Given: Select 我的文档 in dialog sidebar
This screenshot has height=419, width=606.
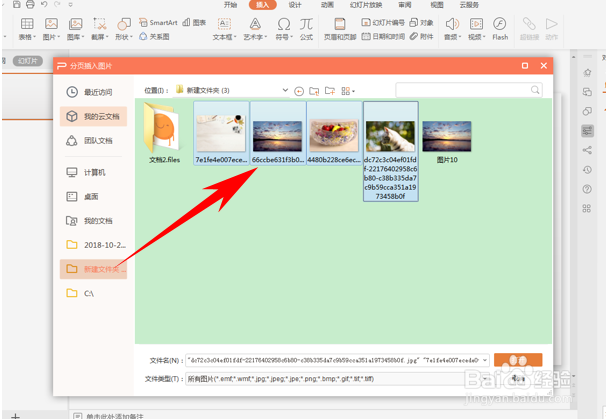Looking at the screenshot, I should (x=93, y=221).
